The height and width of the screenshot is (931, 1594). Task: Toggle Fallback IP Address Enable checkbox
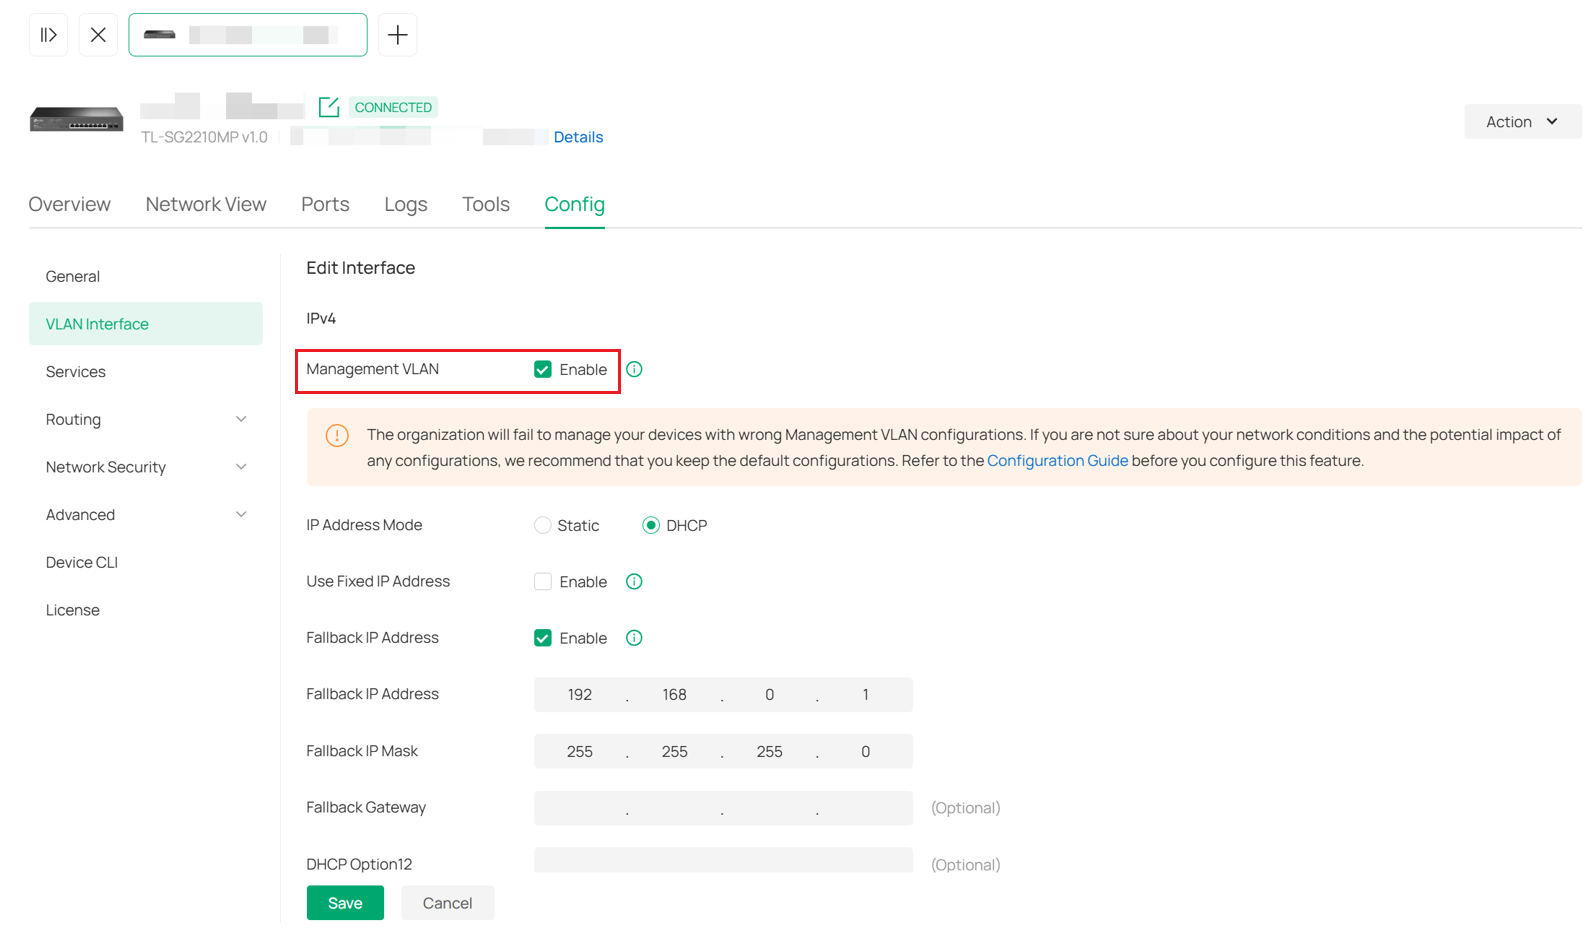point(543,638)
